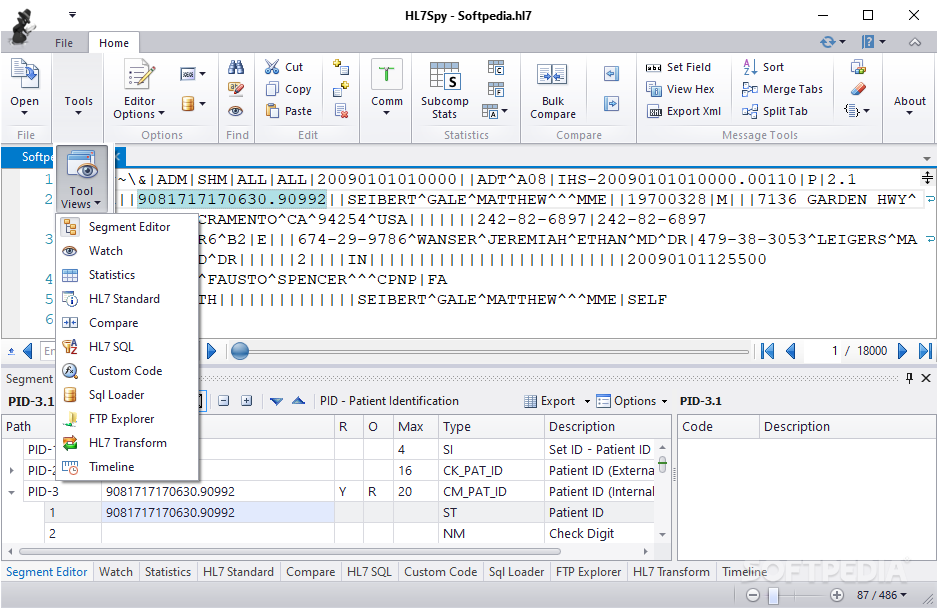Viewport: 938px width, 609px height.
Task: Sort the messages
Action: pyautogui.click(x=763, y=67)
